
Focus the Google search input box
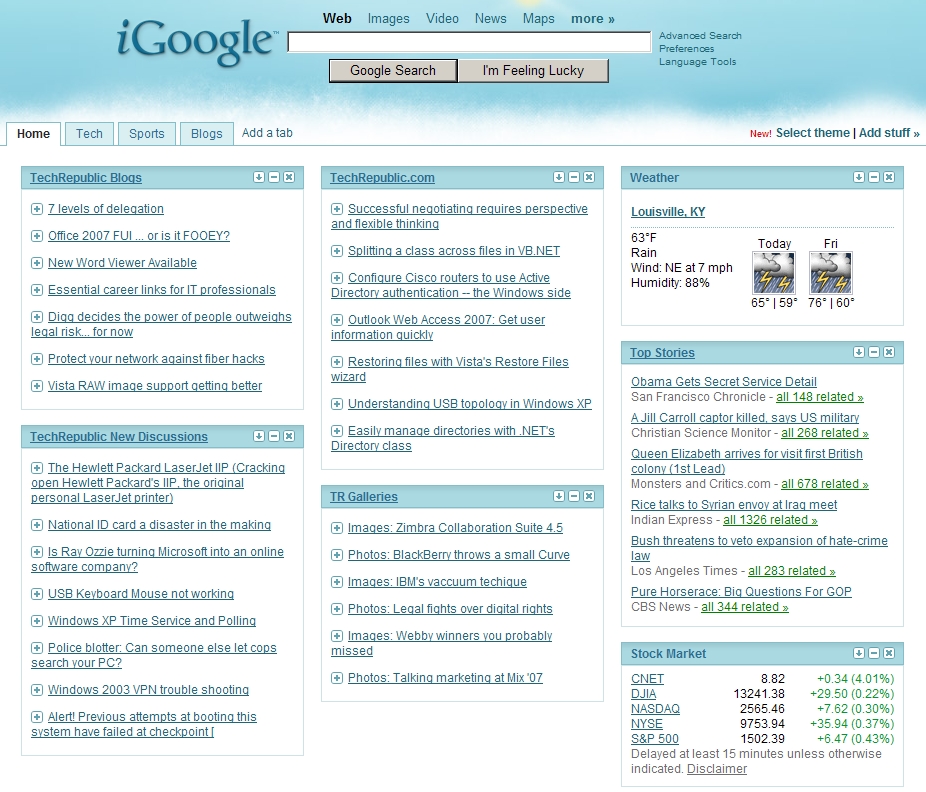[x=469, y=42]
